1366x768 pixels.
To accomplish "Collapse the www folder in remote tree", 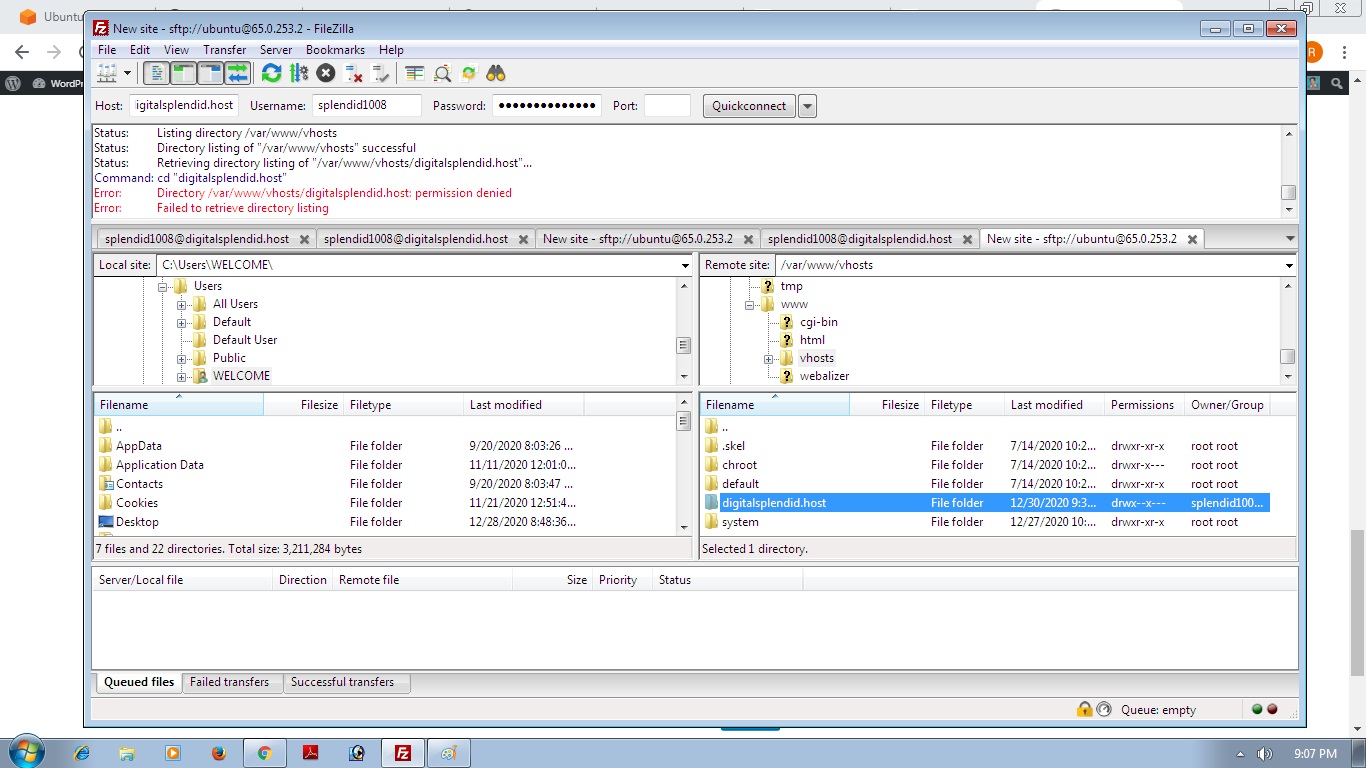I will [x=749, y=304].
